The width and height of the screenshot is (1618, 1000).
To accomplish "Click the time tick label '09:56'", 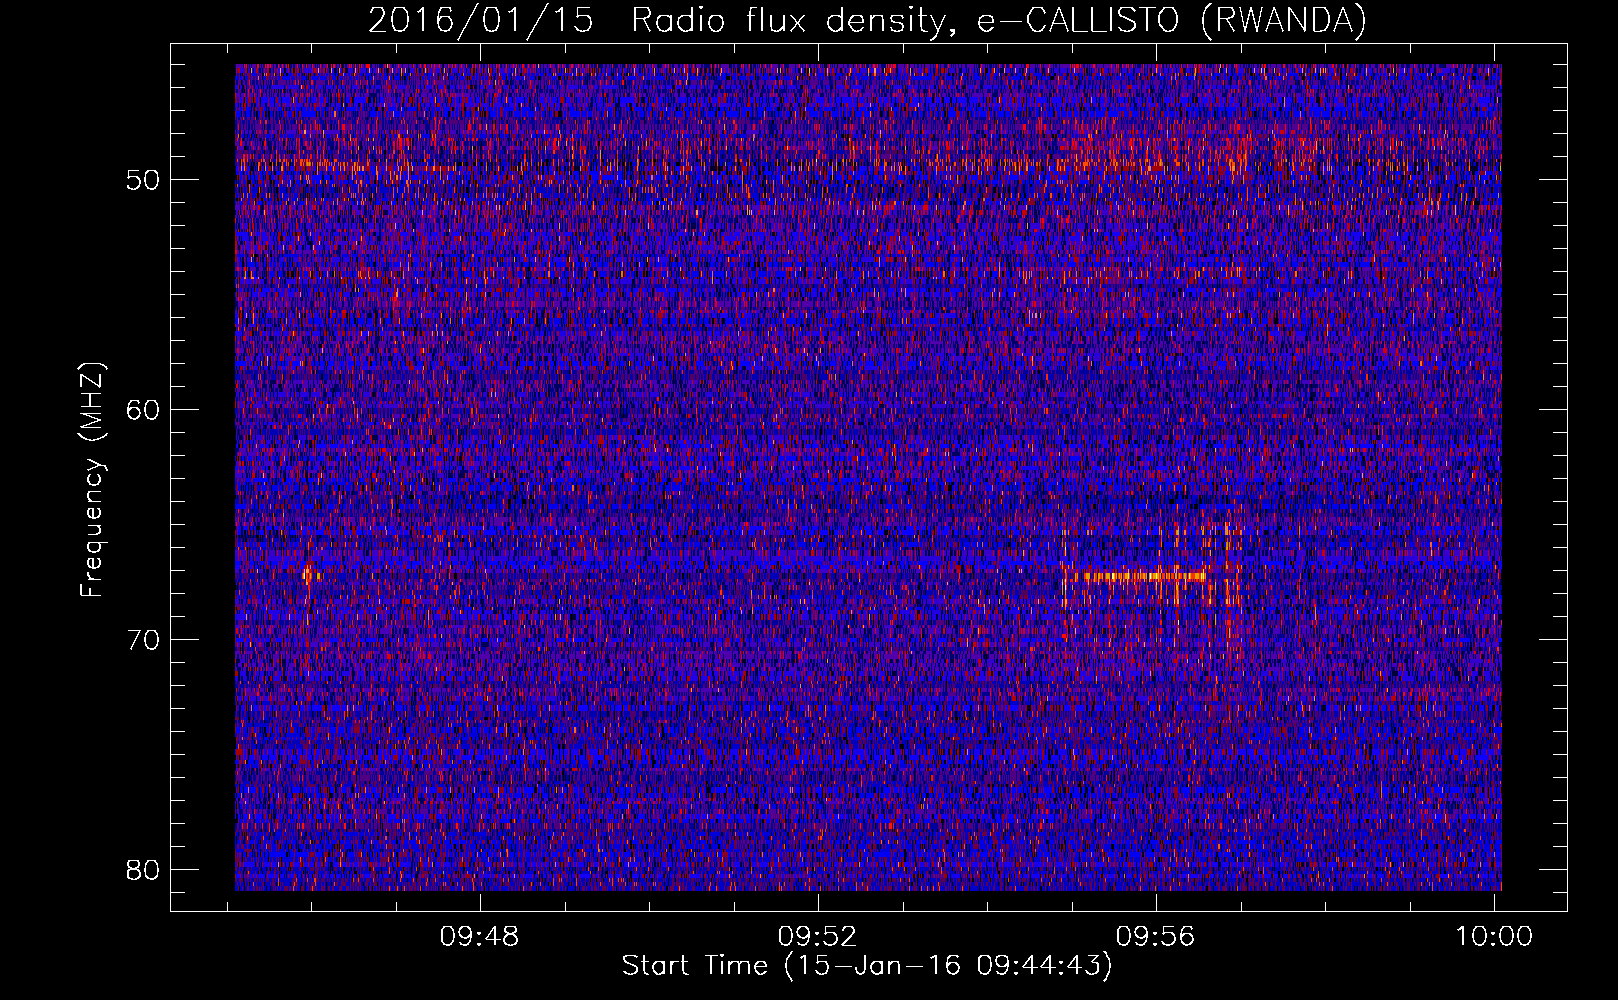I will click(1156, 937).
